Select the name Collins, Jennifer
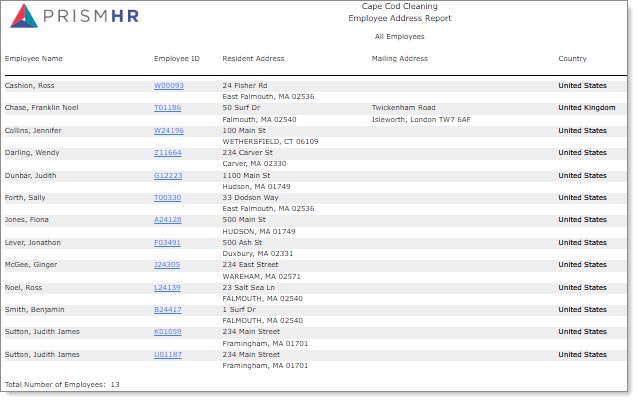This screenshot has width=638, height=402. point(33,131)
